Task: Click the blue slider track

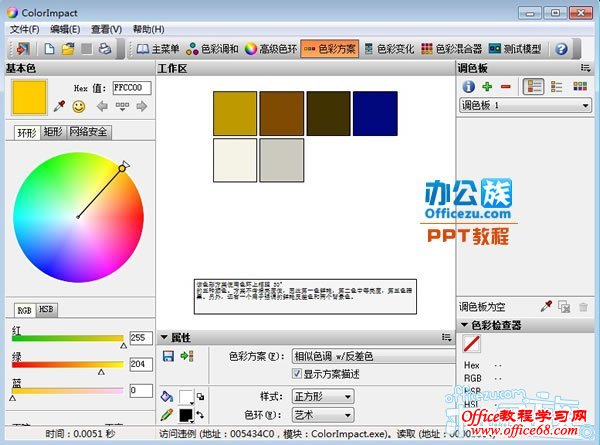Action: (68, 391)
